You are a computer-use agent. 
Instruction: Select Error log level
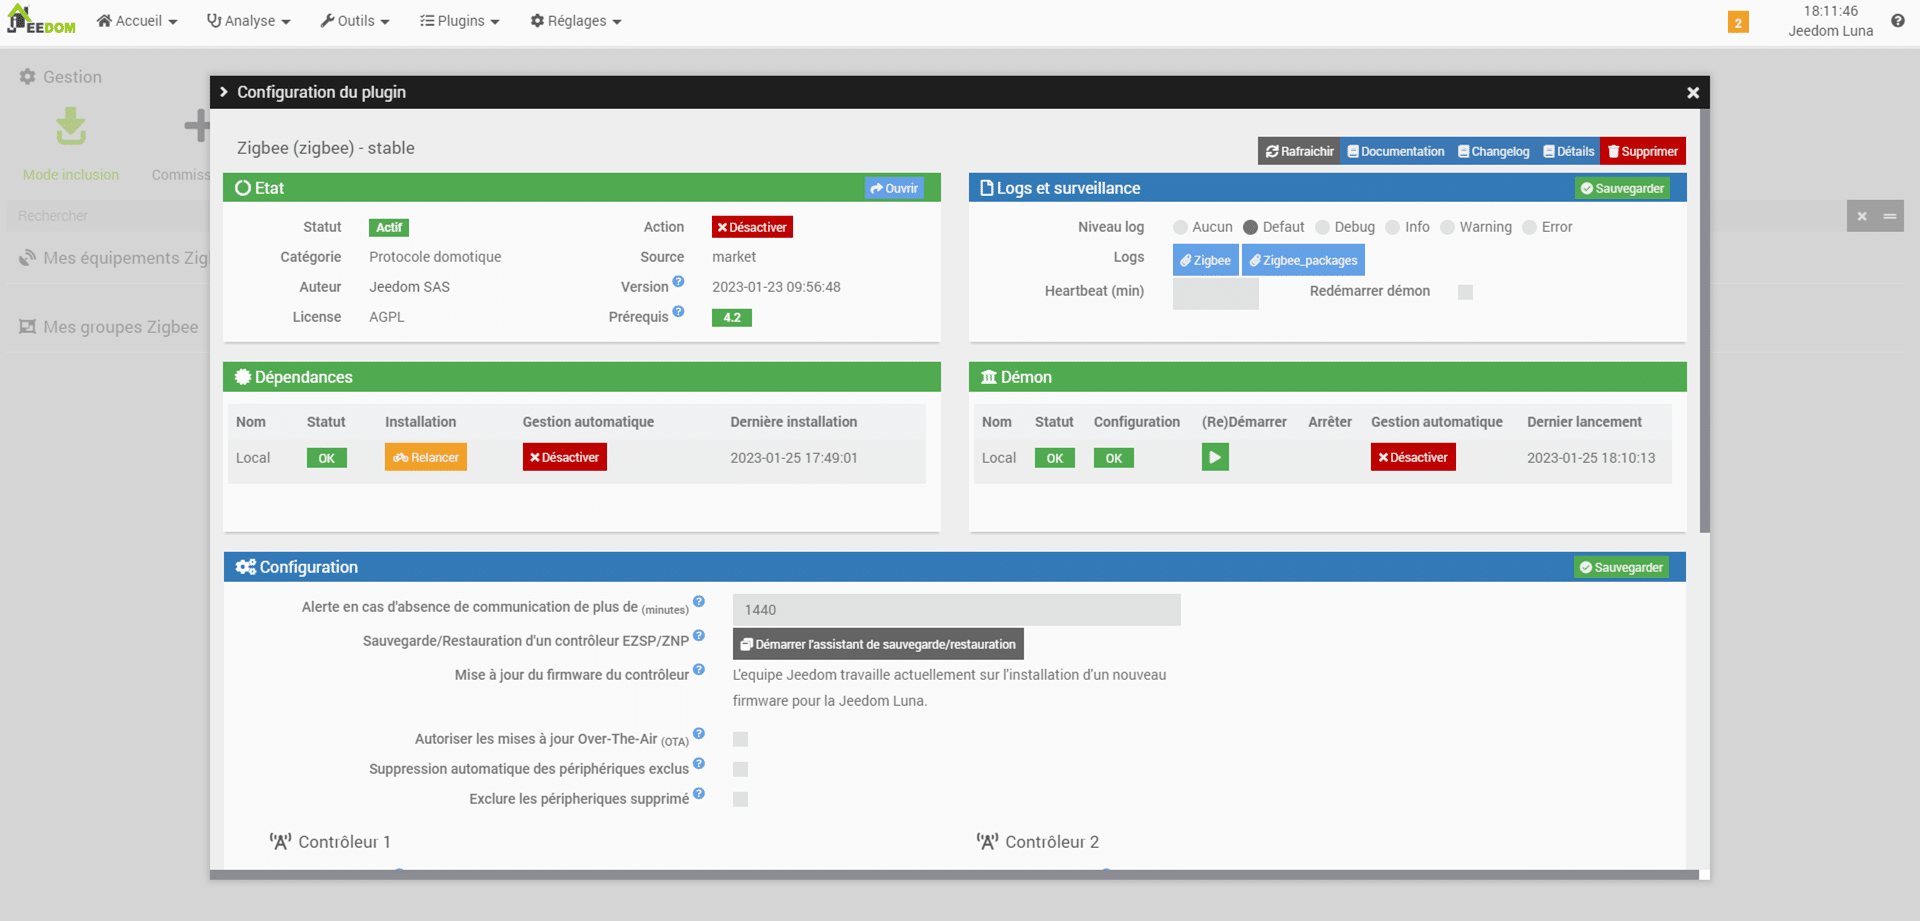[x=1529, y=227]
